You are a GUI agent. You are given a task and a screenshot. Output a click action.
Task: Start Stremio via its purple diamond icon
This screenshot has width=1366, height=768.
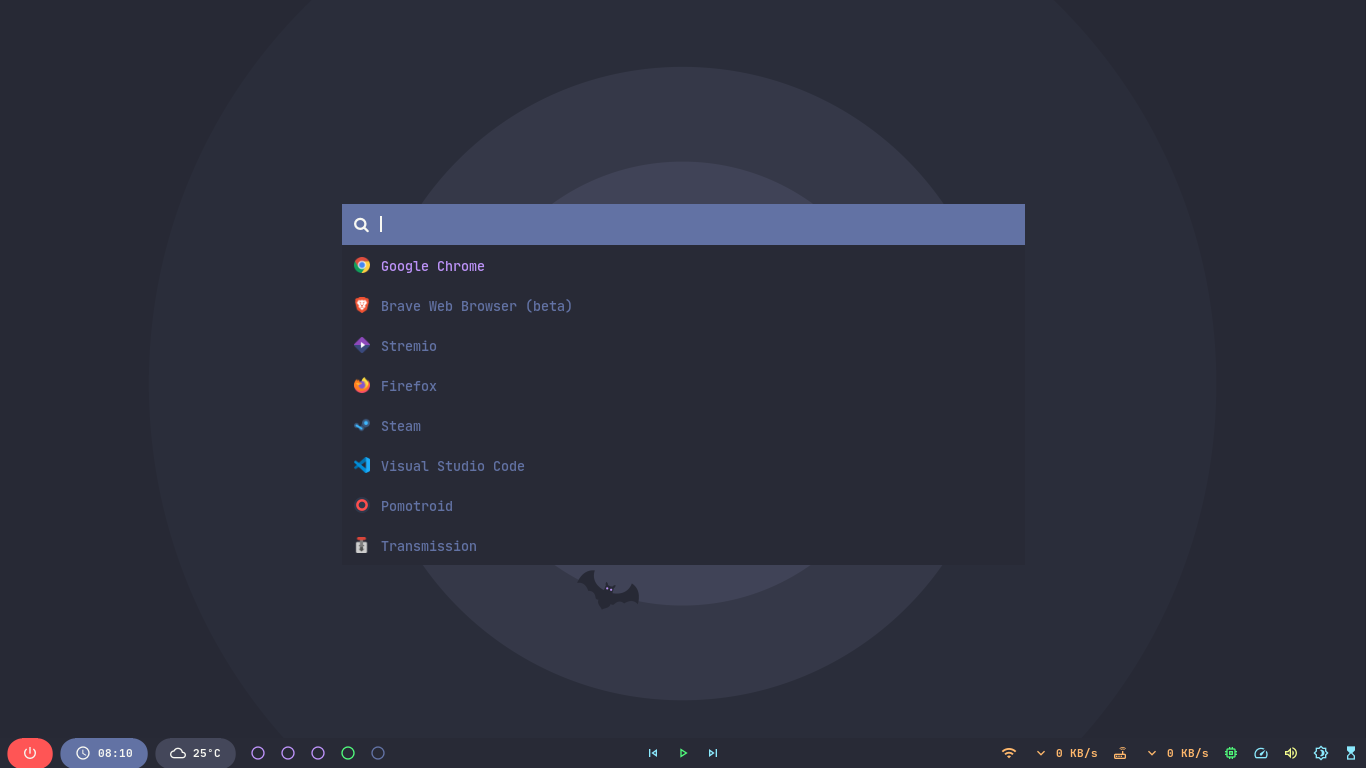[x=362, y=345]
